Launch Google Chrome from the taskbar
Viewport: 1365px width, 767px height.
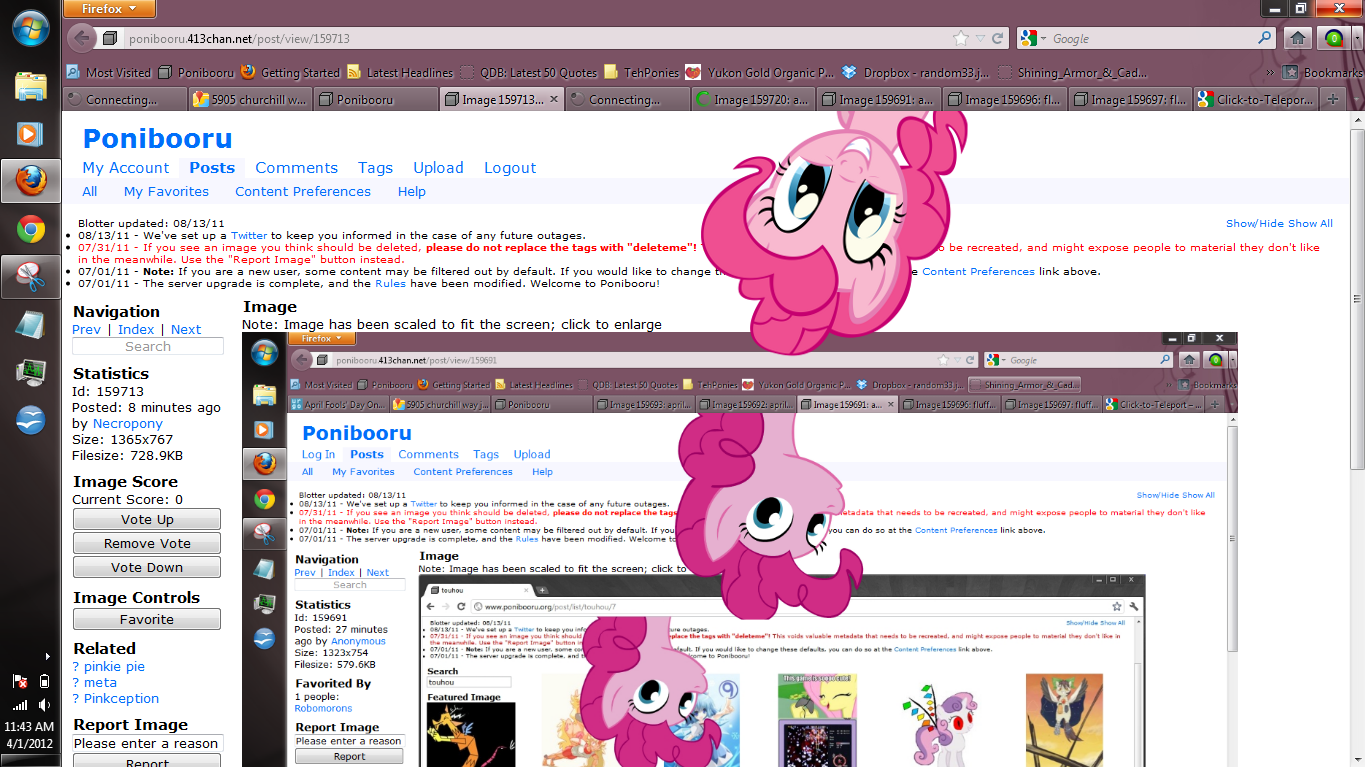point(30,229)
